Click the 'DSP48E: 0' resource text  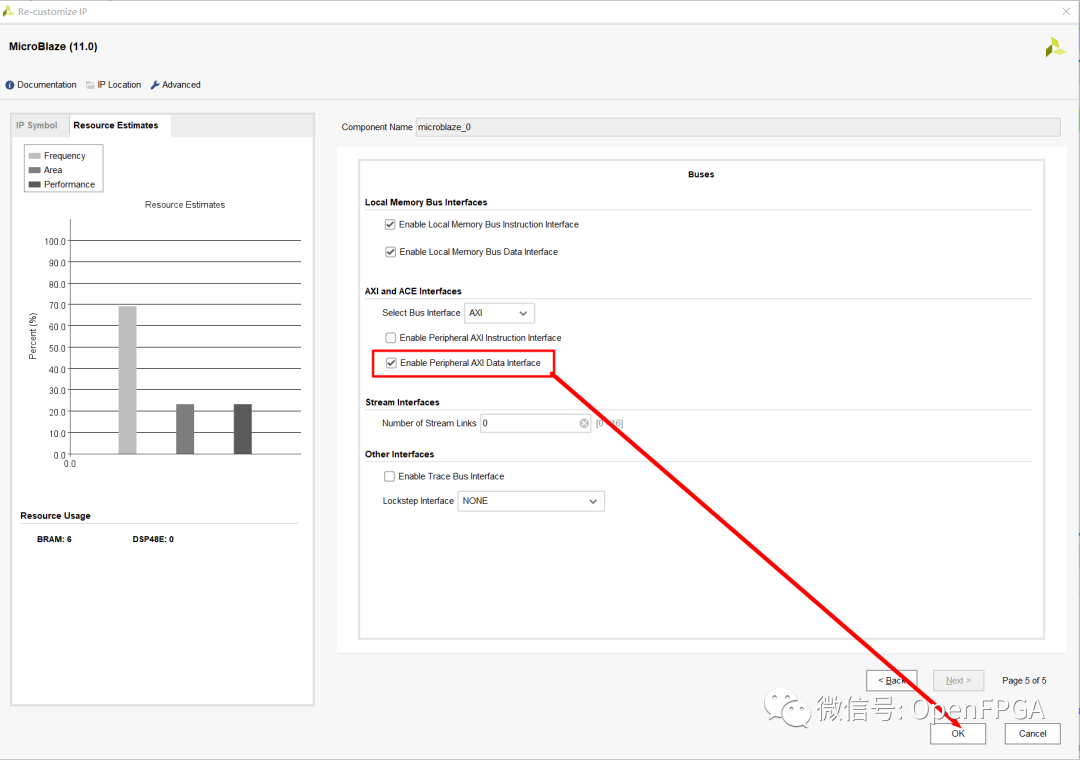tap(153, 540)
